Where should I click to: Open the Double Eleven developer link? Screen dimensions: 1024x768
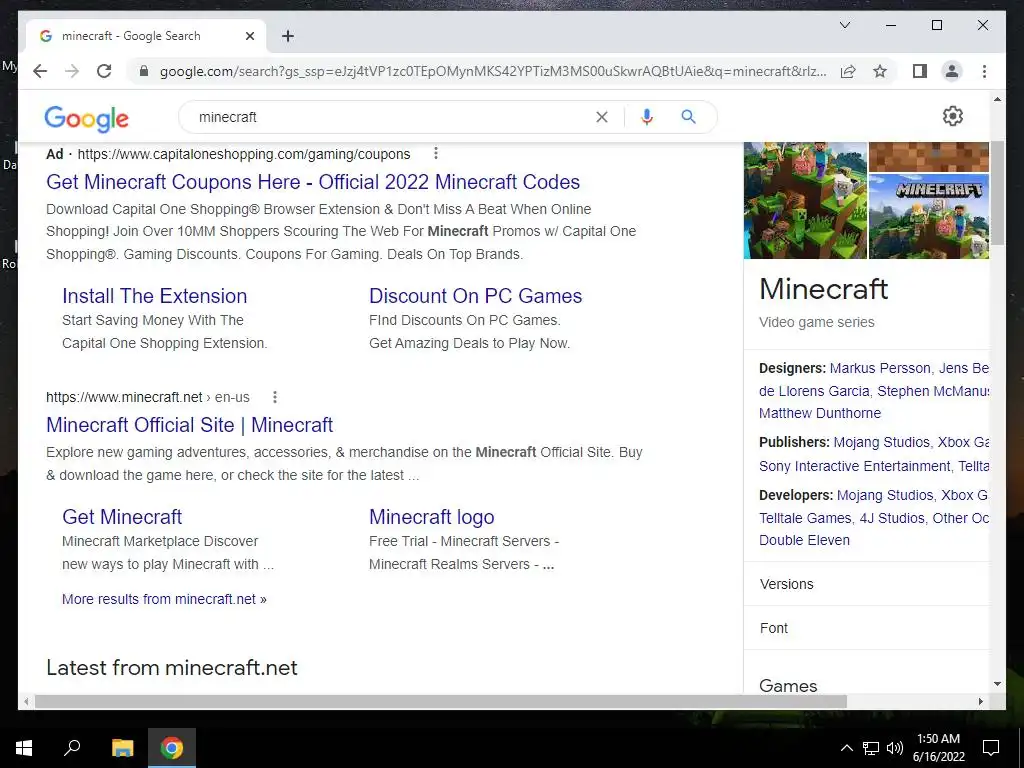point(805,540)
